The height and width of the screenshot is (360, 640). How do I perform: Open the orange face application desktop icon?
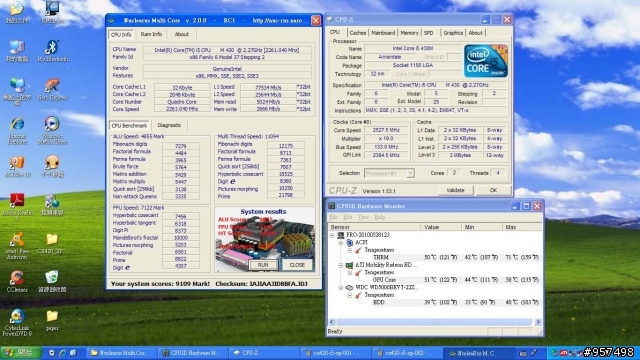click(52, 166)
